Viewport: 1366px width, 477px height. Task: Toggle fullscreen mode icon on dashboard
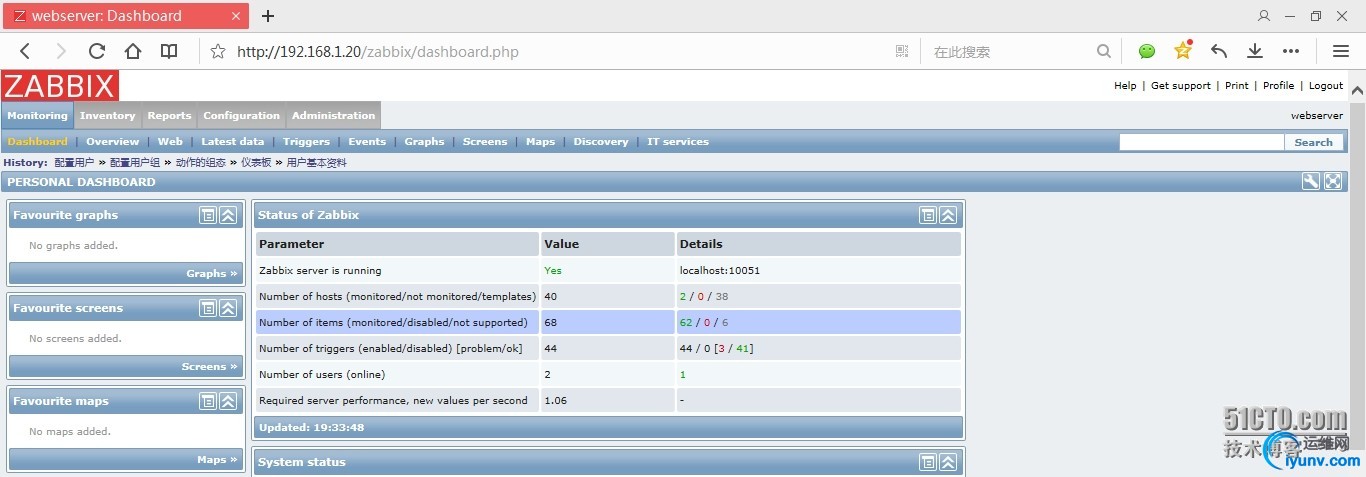[1333, 181]
